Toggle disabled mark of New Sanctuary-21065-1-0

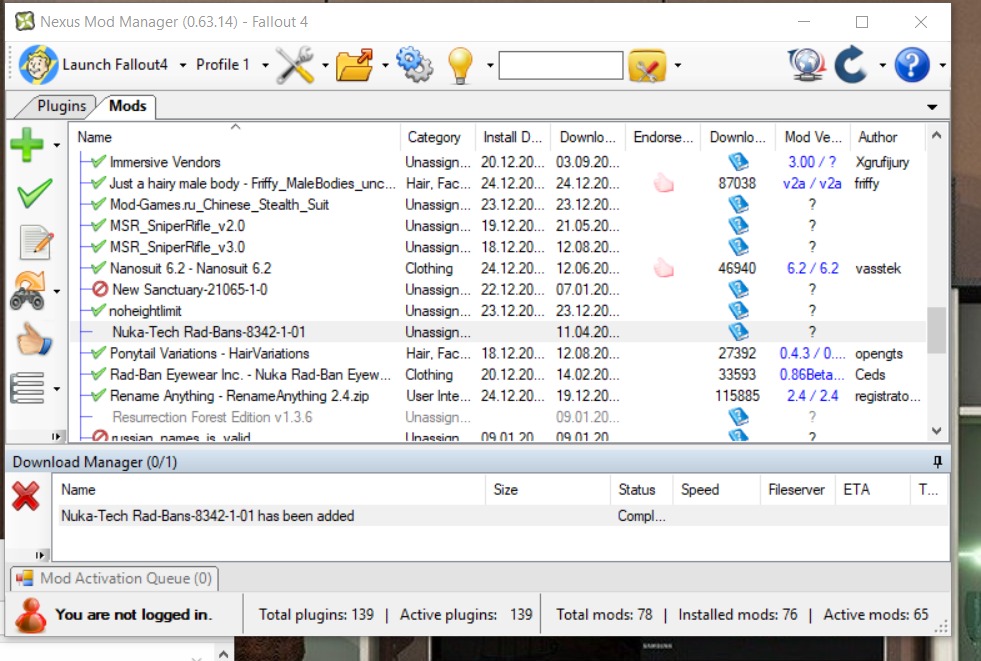coord(100,290)
